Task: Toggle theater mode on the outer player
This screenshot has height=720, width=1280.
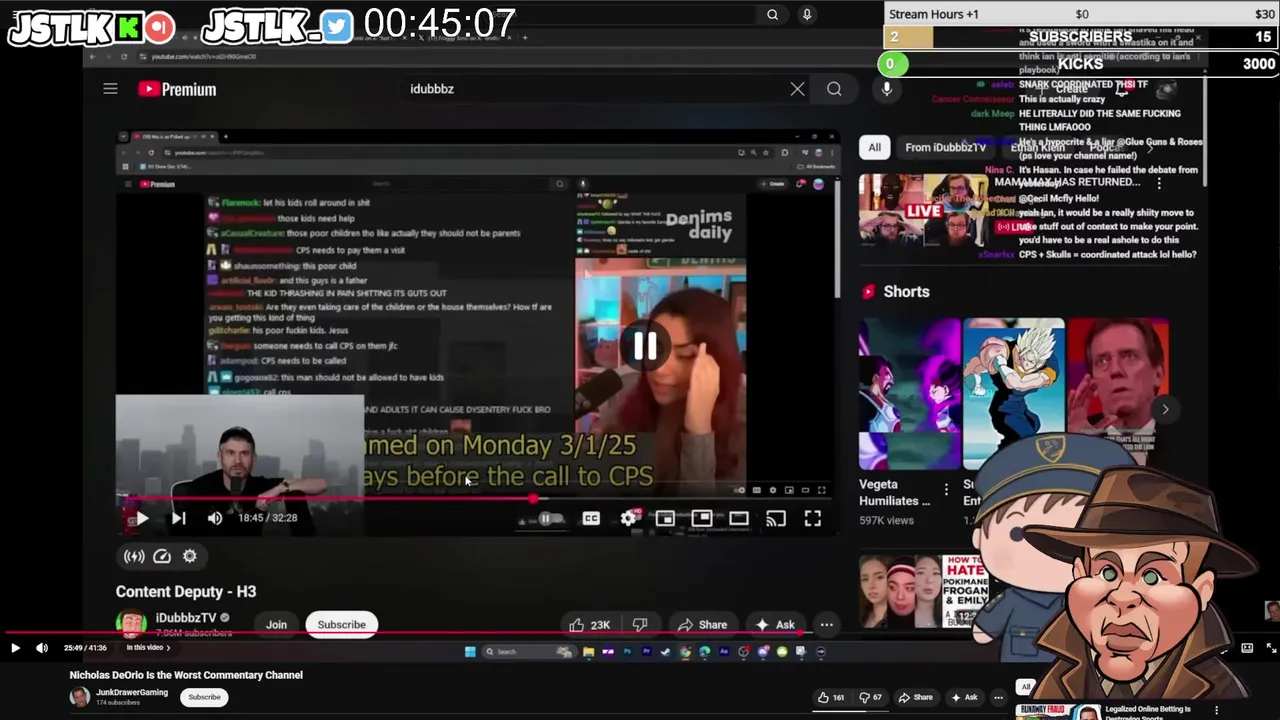Action: (1247, 648)
